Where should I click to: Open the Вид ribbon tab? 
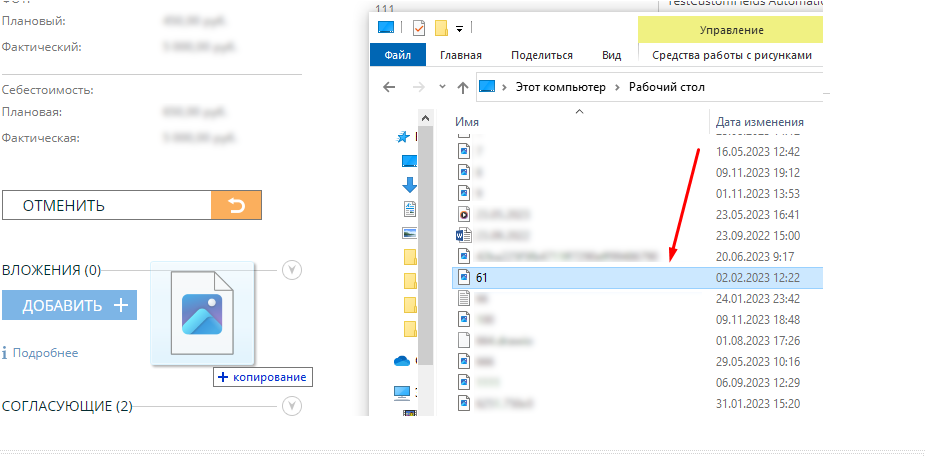[611, 56]
